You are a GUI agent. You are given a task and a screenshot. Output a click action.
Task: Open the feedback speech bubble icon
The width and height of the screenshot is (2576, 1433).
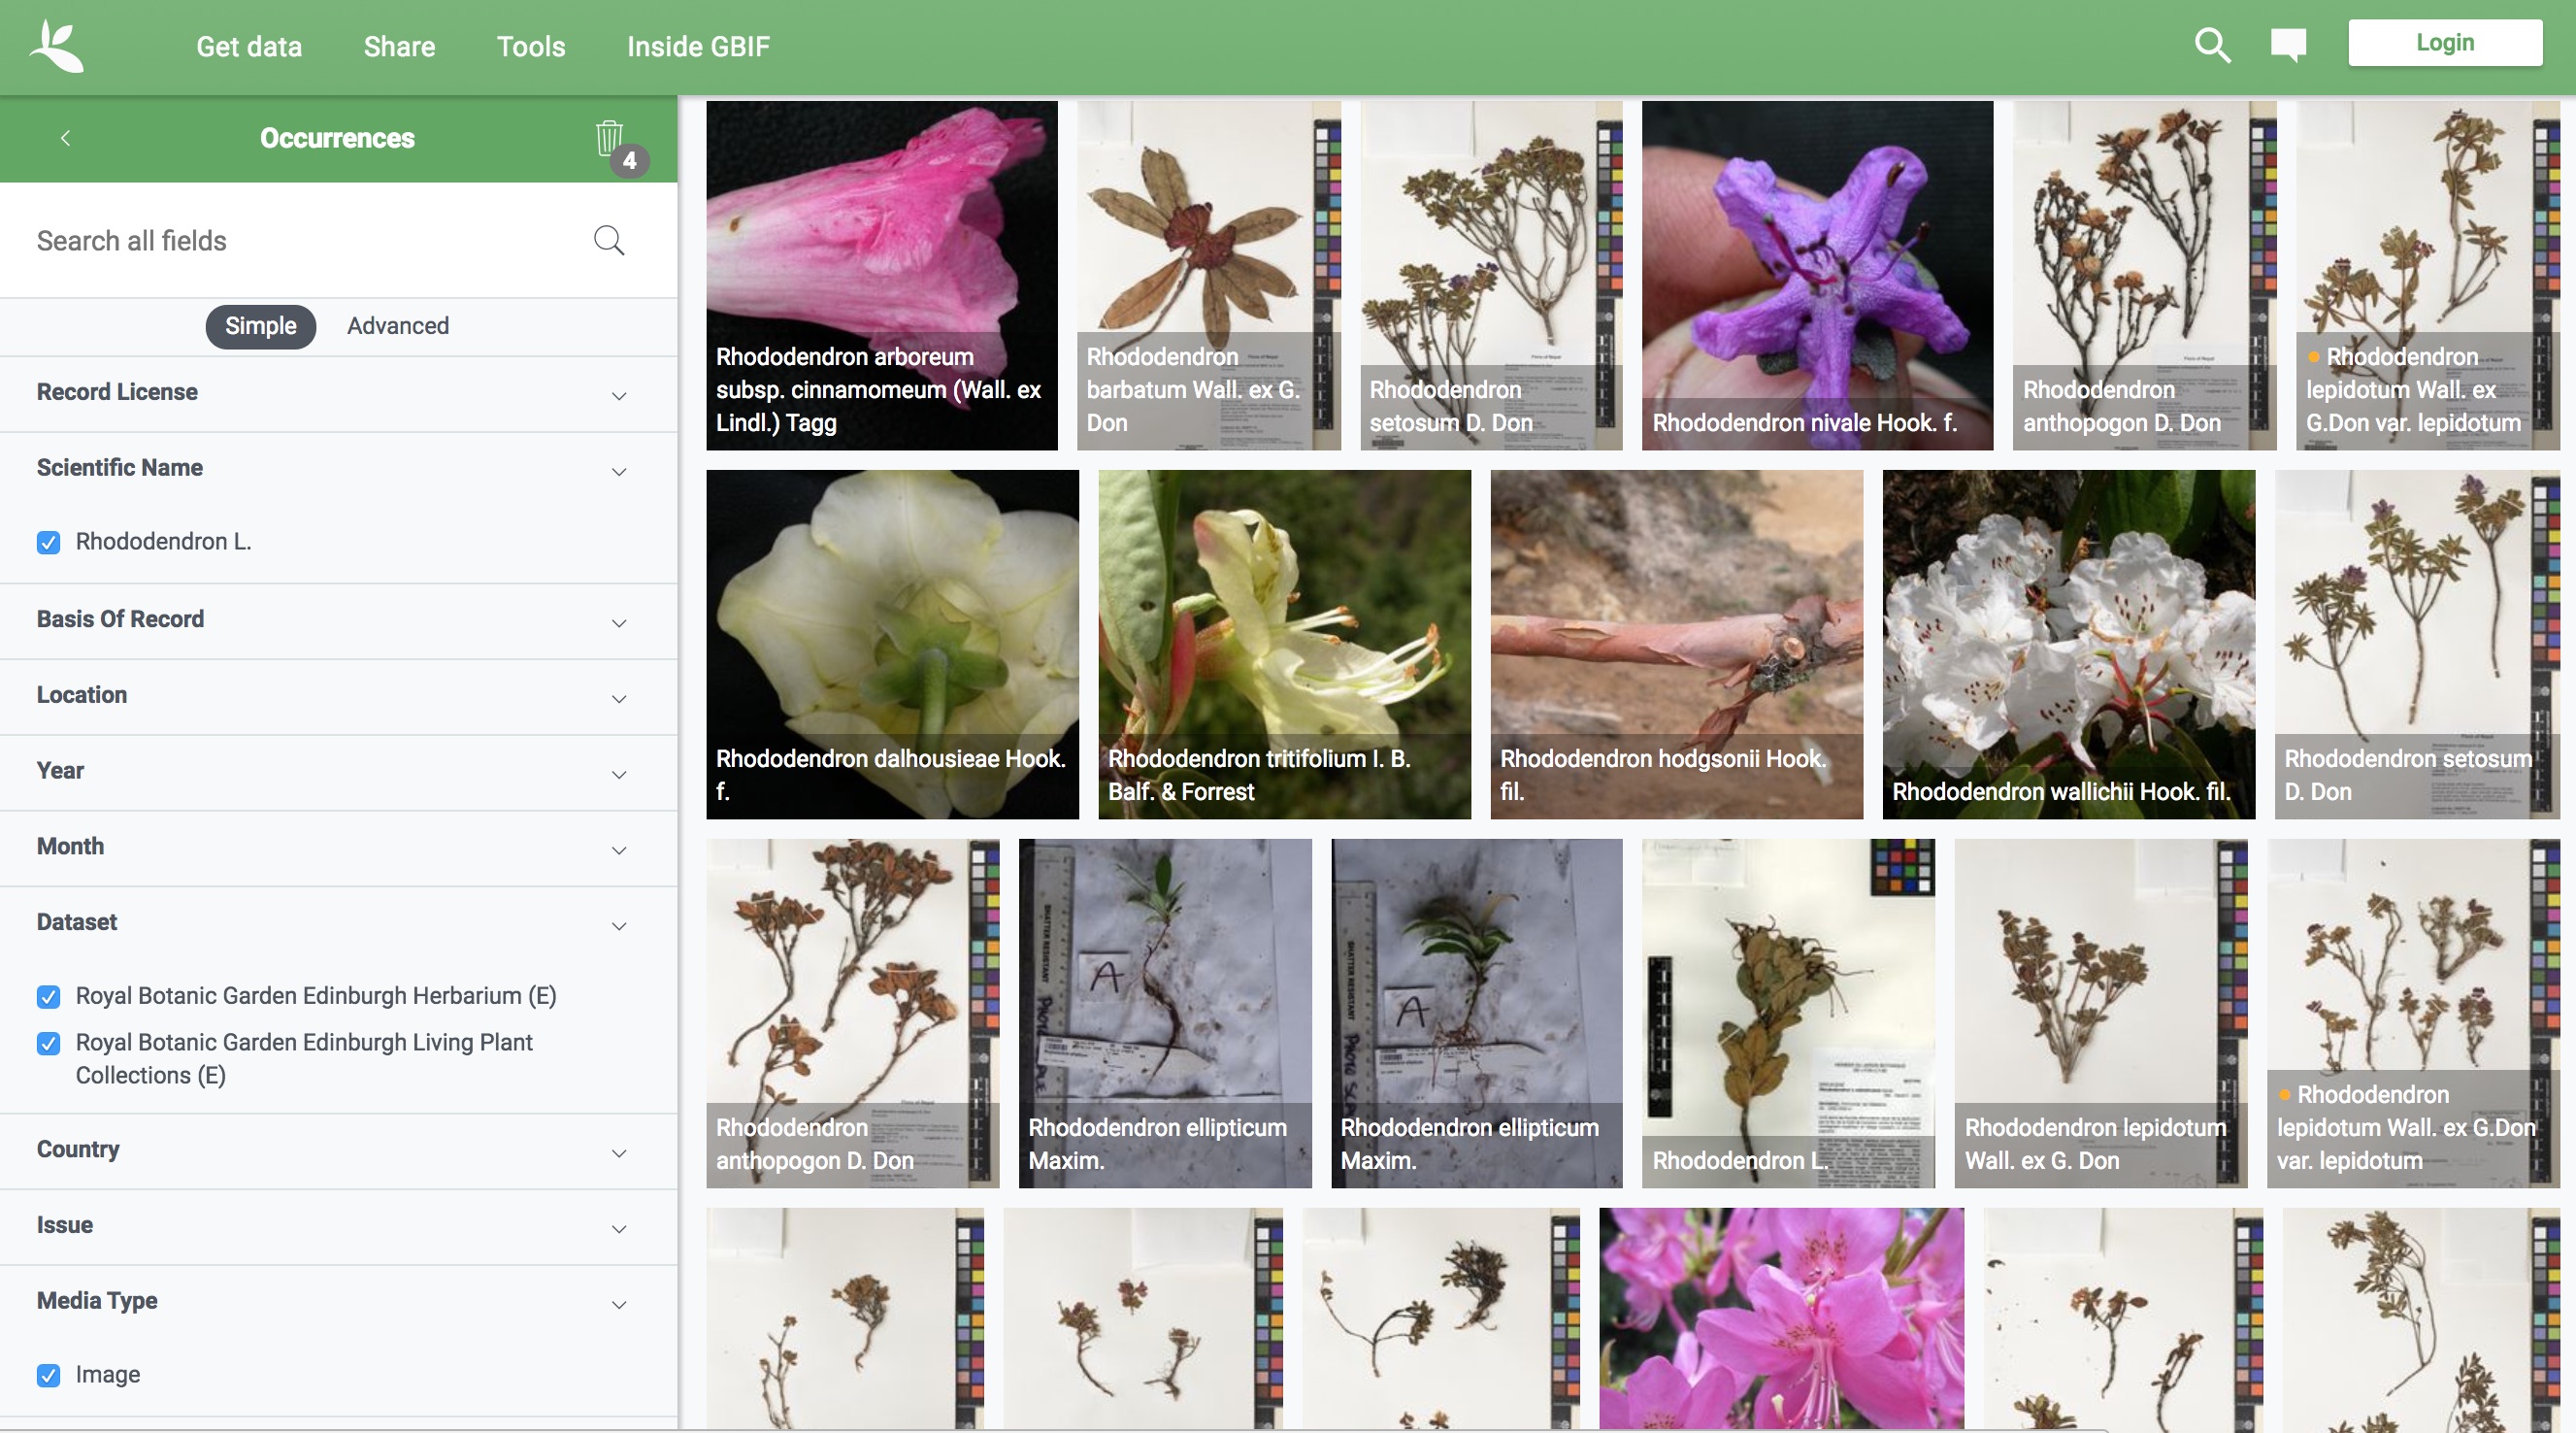pyautogui.click(x=2288, y=46)
